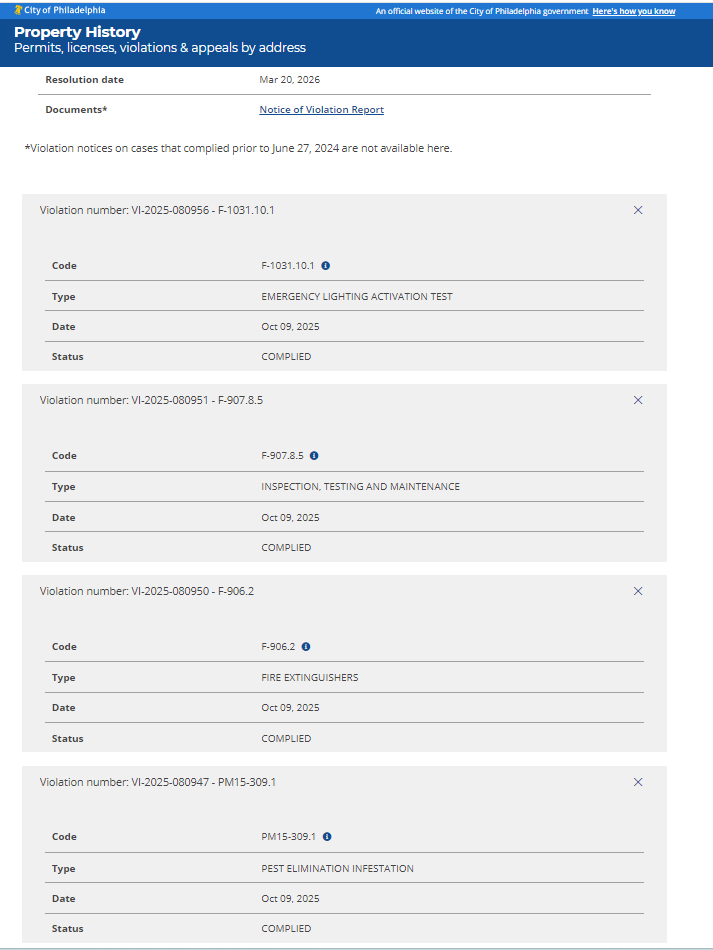Click info icon beside code F-906.2
713x950 pixels.
(x=306, y=647)
